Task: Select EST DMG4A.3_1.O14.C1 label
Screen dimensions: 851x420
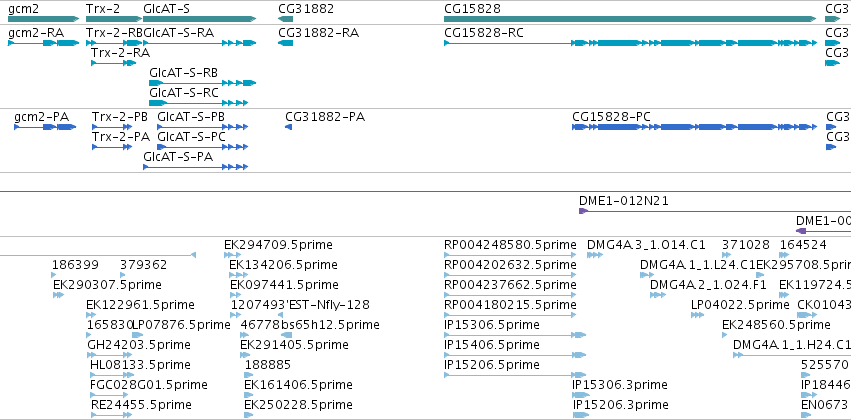Action: [646, 245]
